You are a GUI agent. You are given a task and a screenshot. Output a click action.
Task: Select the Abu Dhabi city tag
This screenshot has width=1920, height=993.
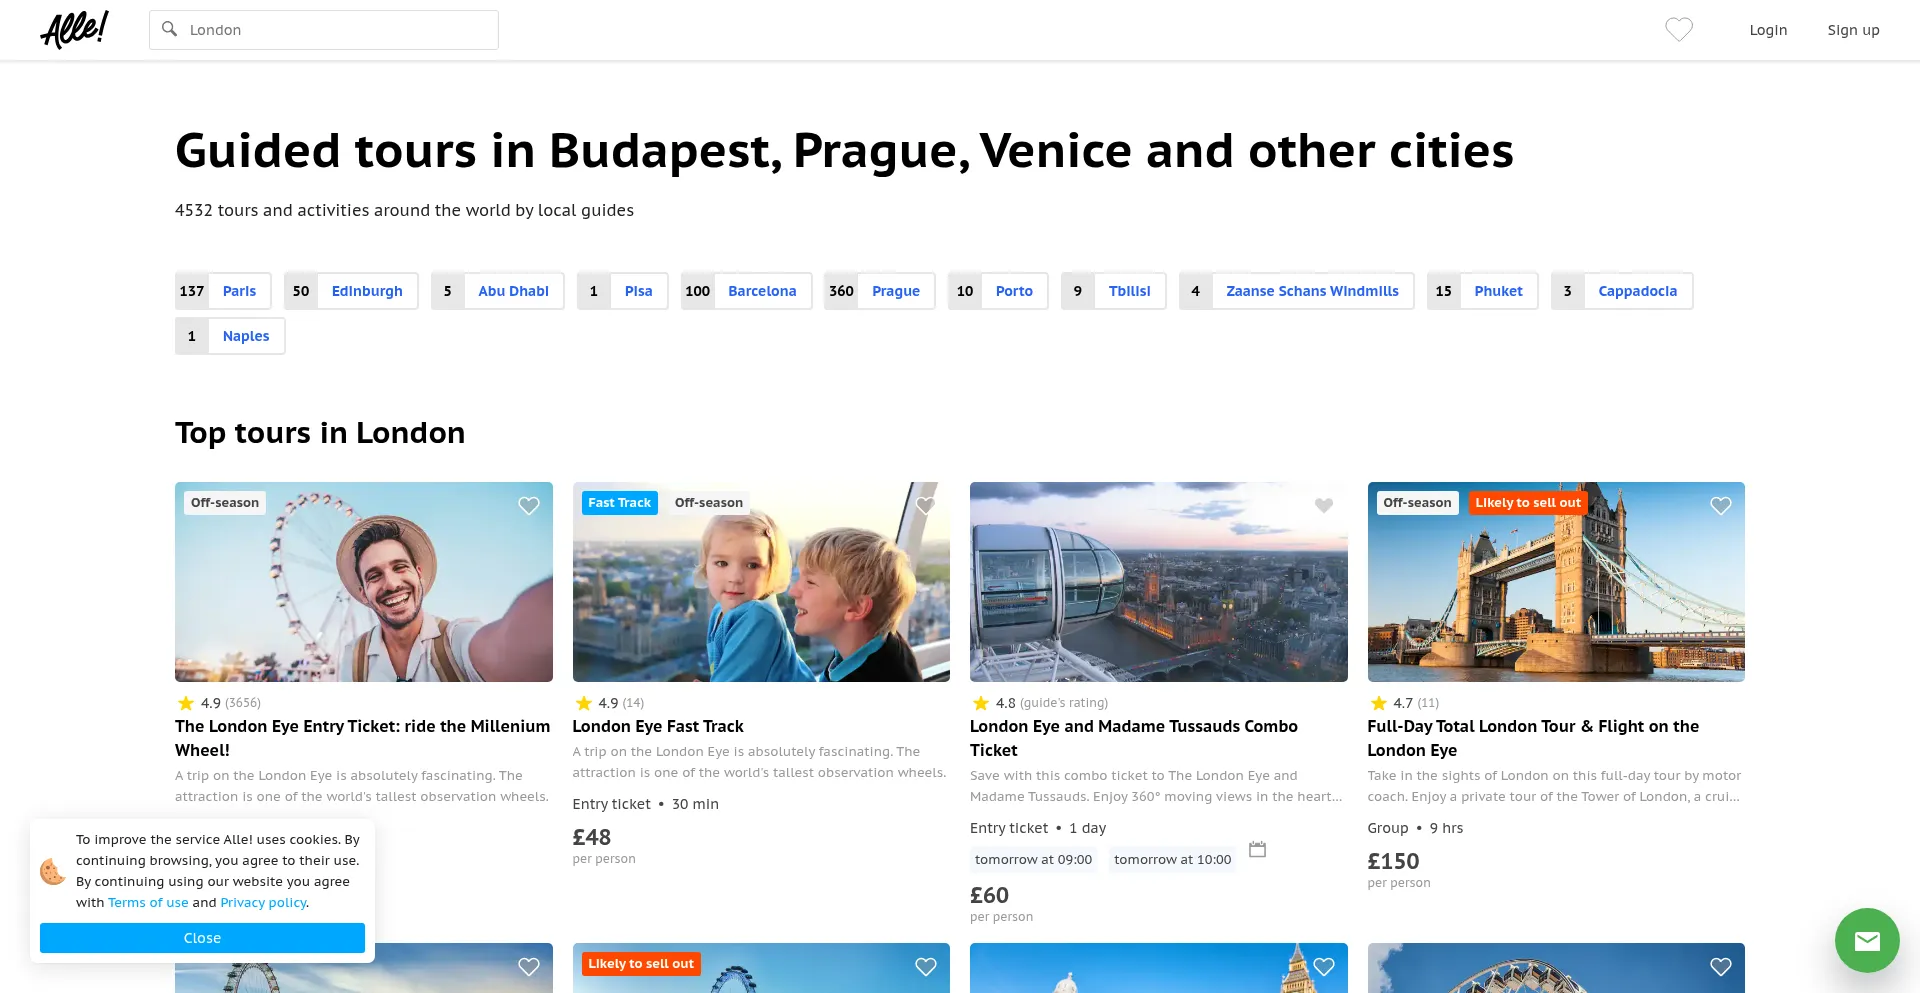(x=498, y=291)
